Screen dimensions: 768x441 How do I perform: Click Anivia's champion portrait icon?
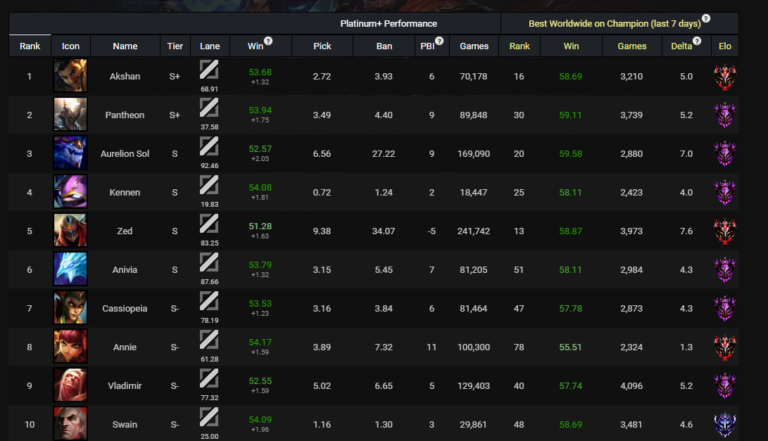pos(70,269)
